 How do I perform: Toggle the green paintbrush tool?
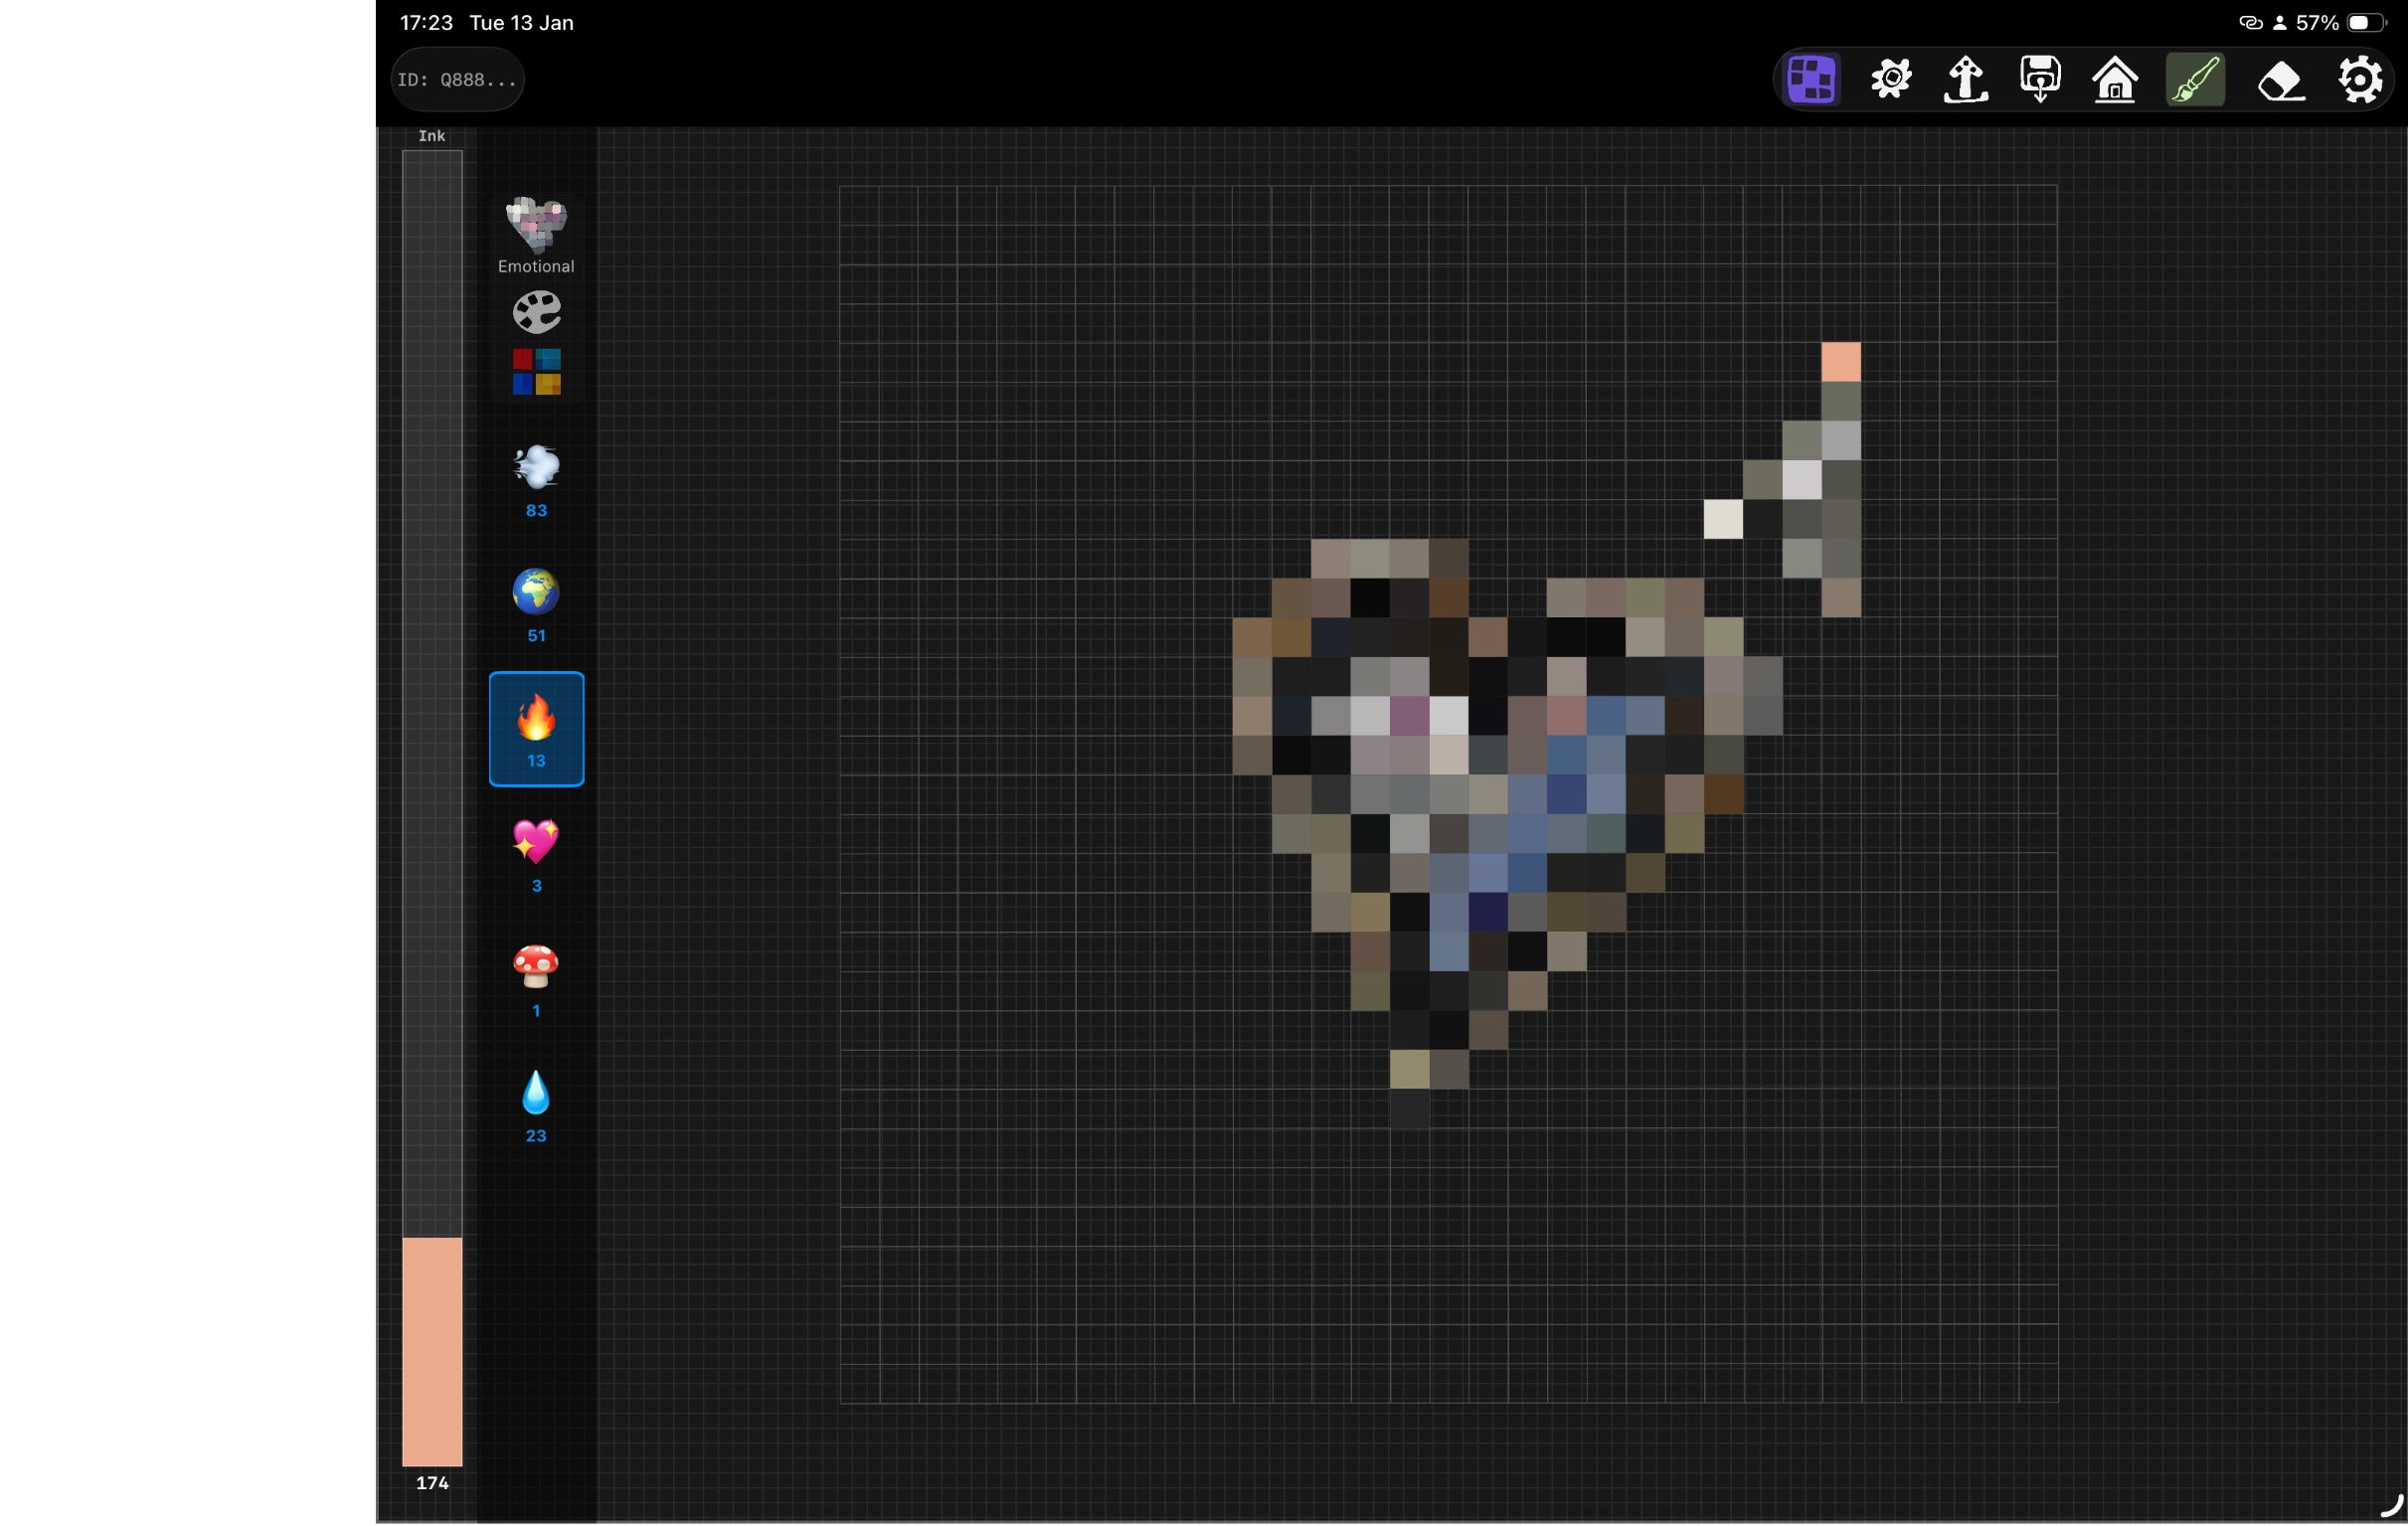tap(2195, 80)
